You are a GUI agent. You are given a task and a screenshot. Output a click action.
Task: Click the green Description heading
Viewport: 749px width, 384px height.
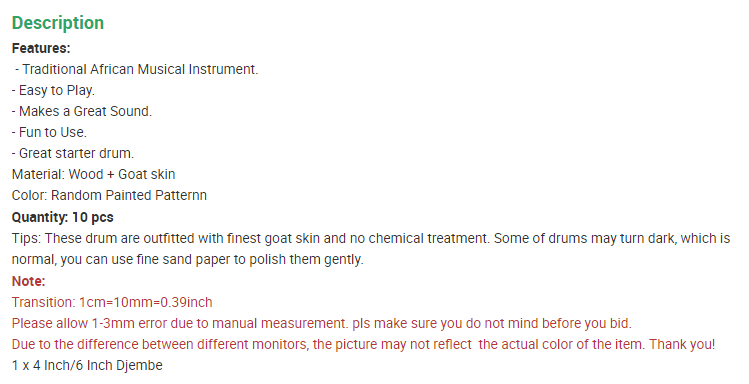tap(58, 23)
